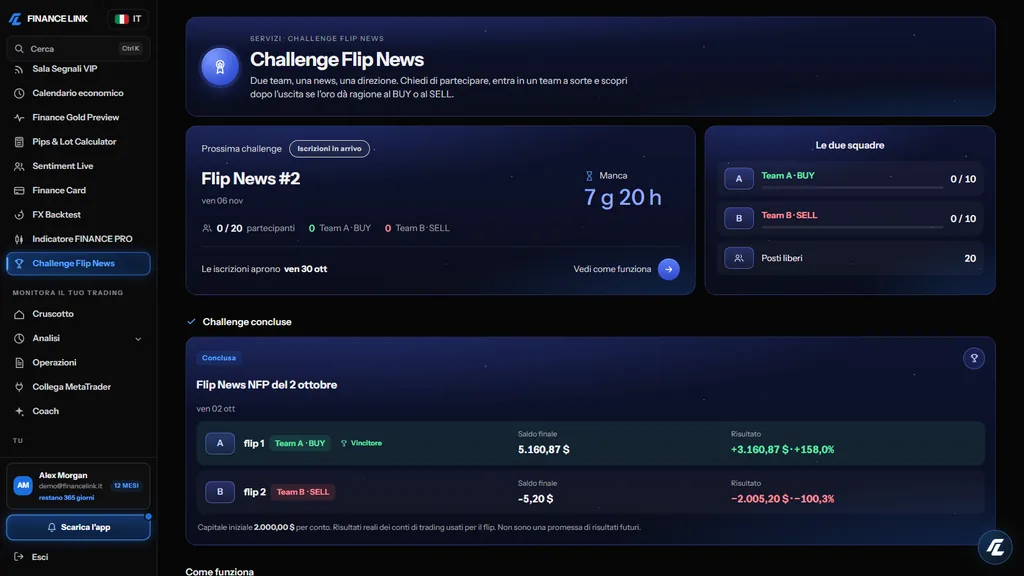Click the Posti liberi people icon
The width and height of the screenshot is (1024, 576).
739,258
